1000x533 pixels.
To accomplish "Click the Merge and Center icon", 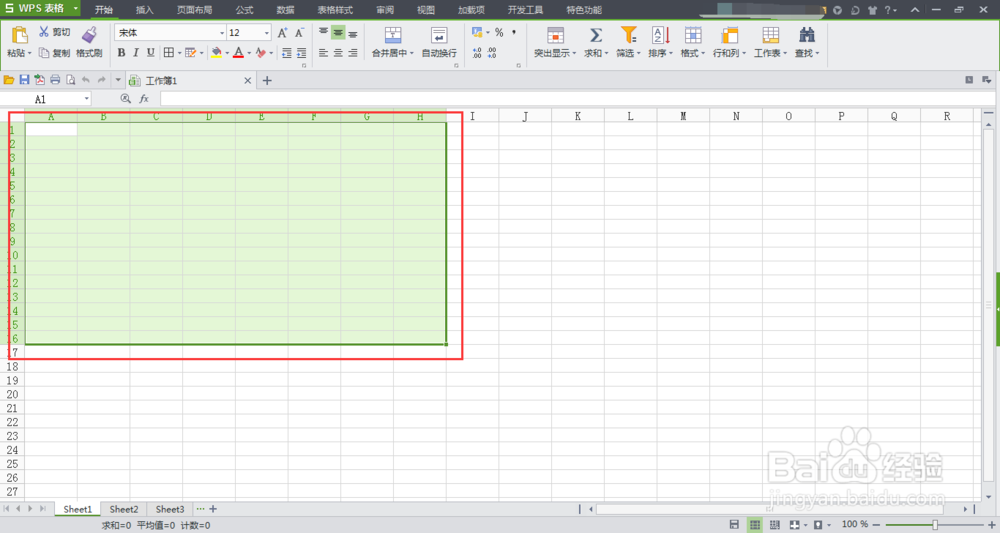I will click(x=393, y=35).
